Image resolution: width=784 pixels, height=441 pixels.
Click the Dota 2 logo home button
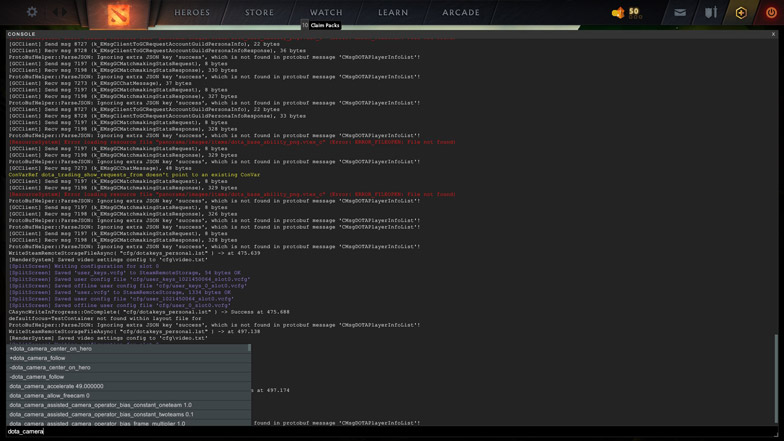[118, 14]
